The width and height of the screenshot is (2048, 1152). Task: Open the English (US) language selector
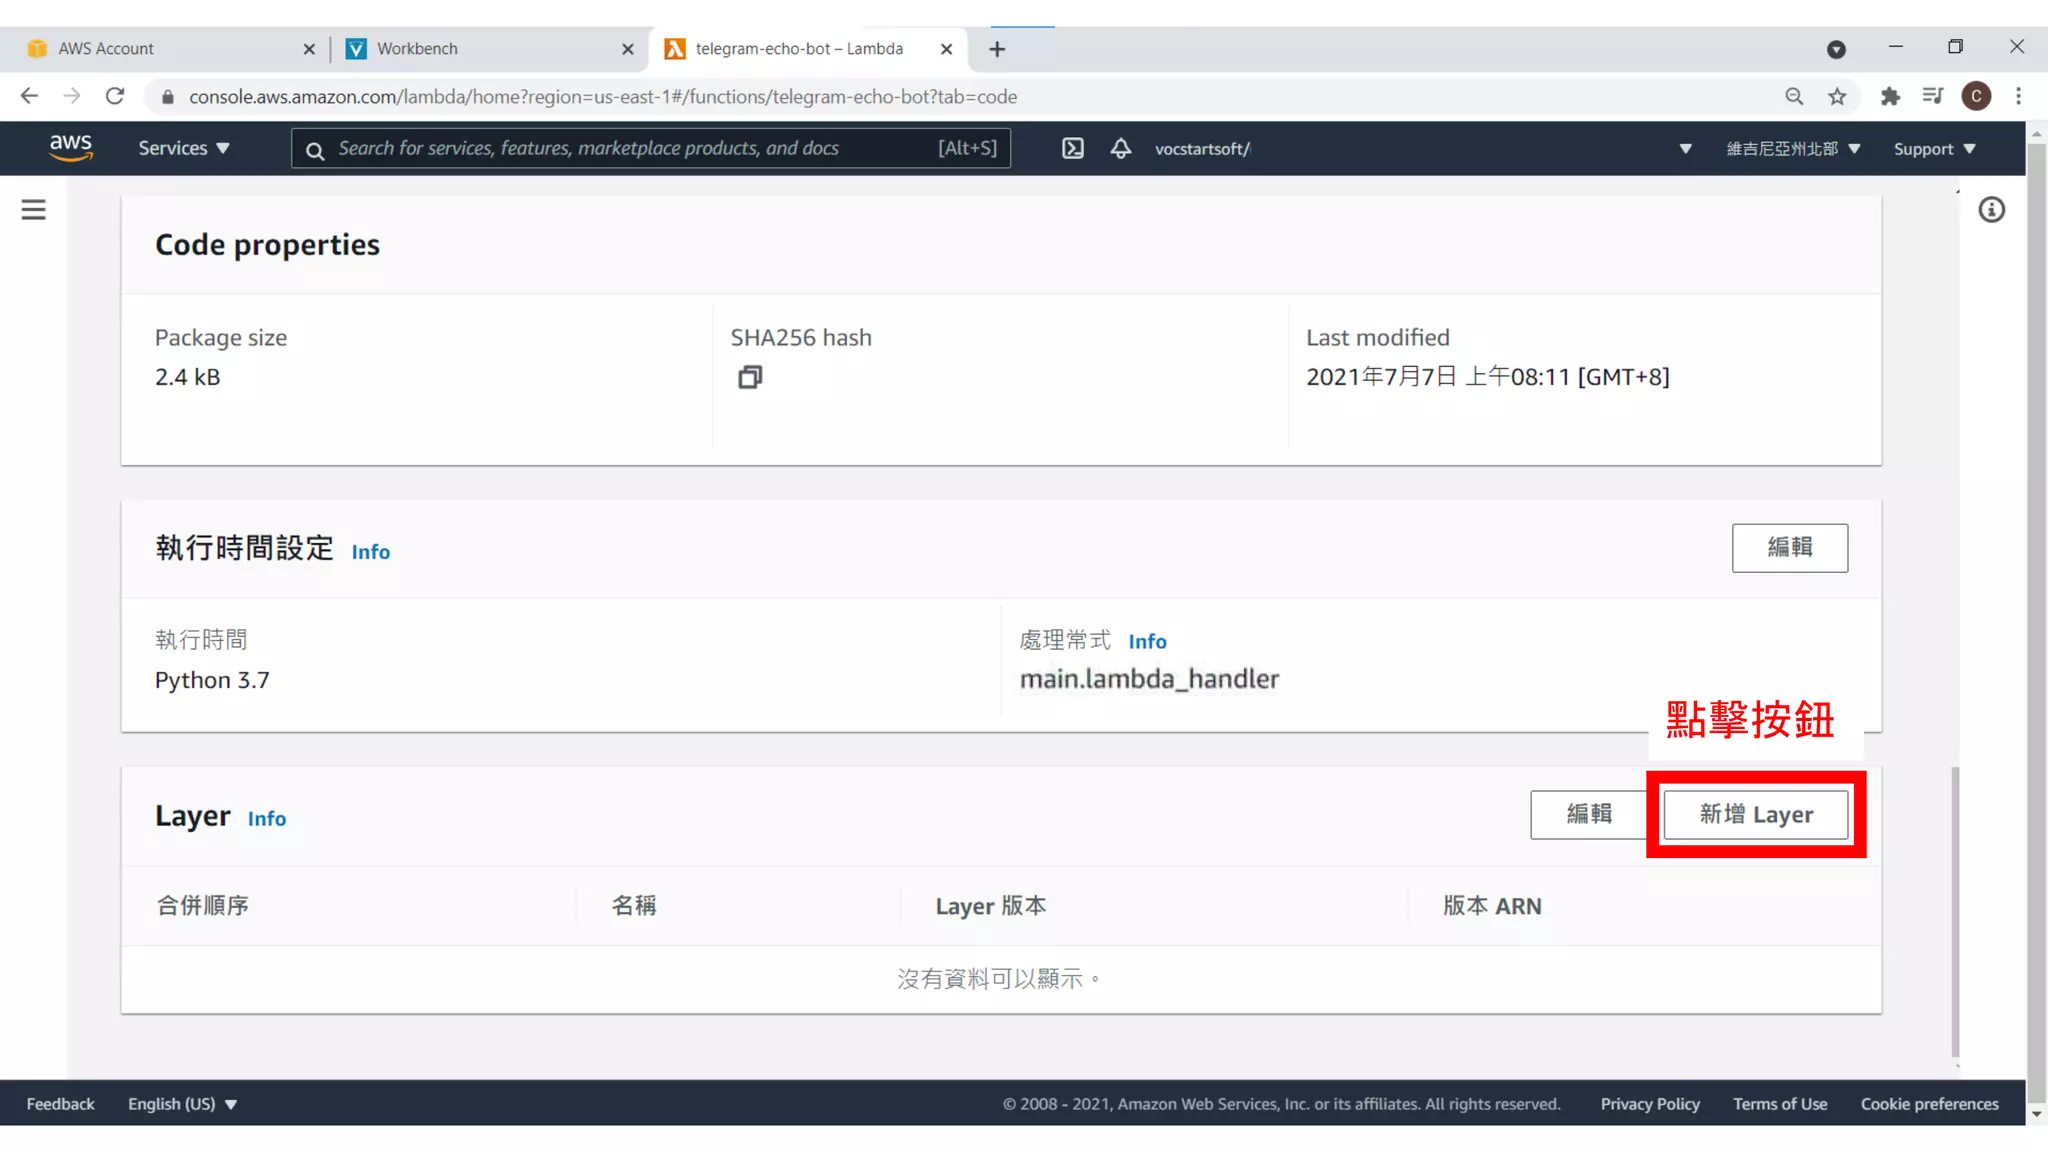[x=182, y=1104]
